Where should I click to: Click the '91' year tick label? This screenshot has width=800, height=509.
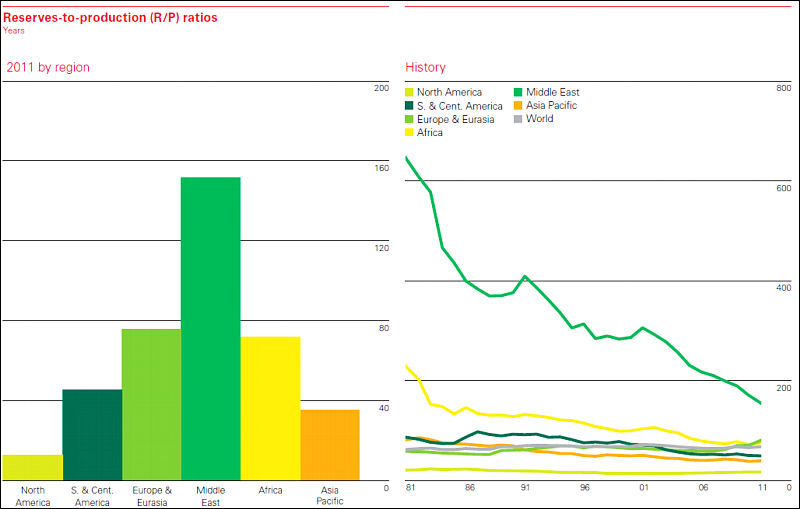click(526, 488)
